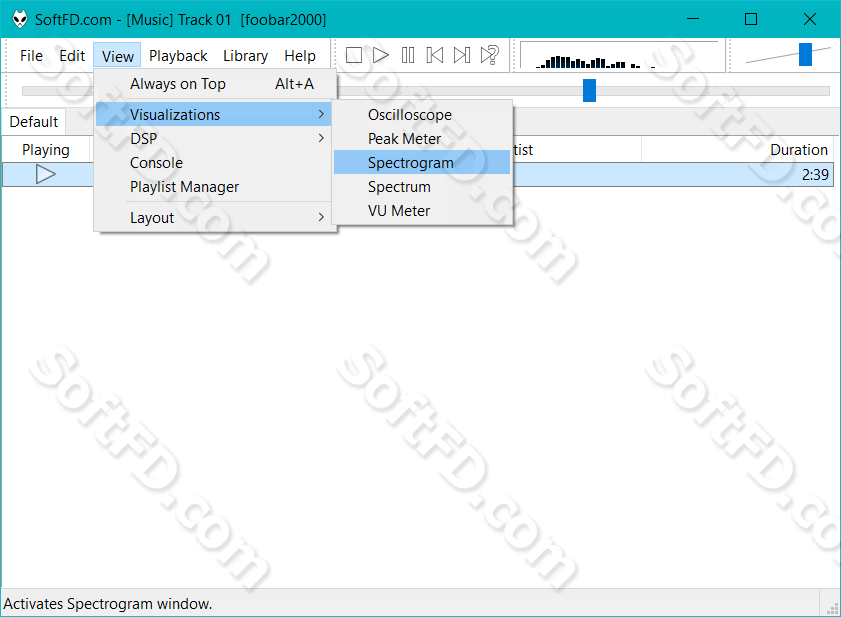This screenshot has width=841, height=617.
Task: Activate the Spectrogram window
Action: tap(422, 163)
